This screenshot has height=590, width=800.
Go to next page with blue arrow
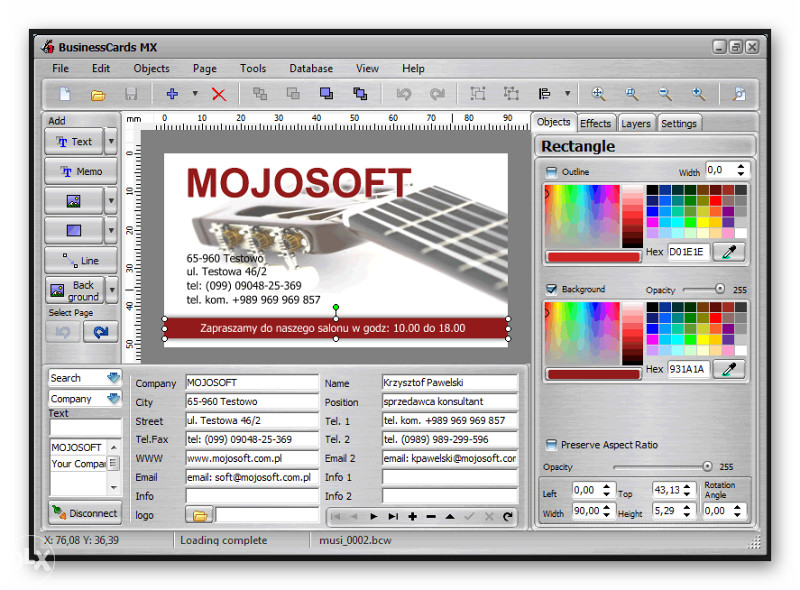(x=101, y=332)
